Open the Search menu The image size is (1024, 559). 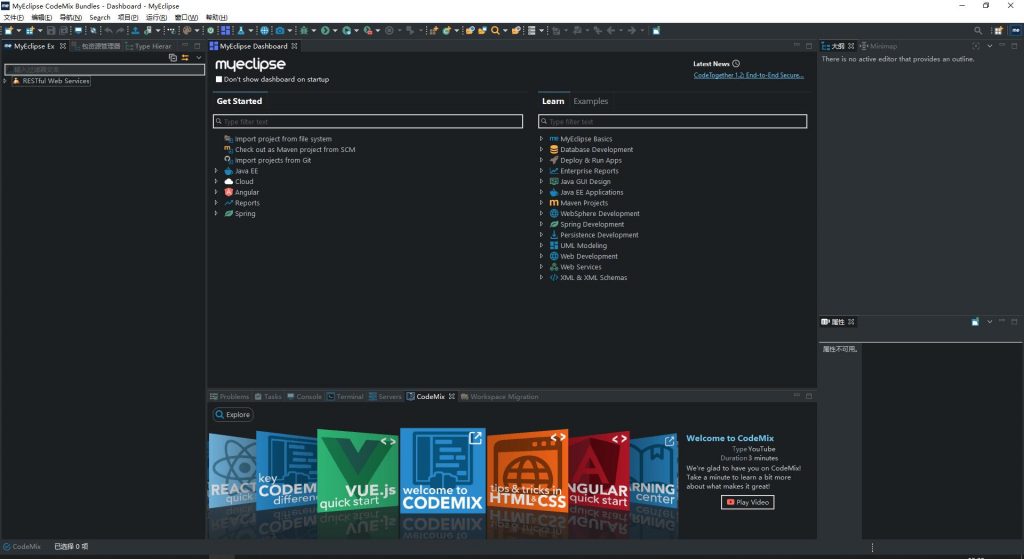pos(100,18)
